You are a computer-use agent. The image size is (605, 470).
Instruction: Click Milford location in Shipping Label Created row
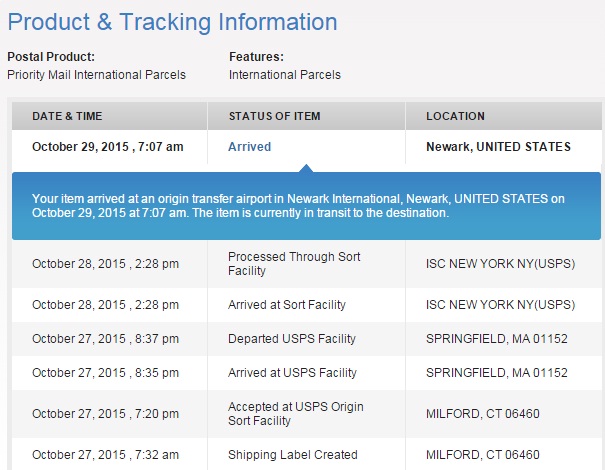[x=482, y=455]
